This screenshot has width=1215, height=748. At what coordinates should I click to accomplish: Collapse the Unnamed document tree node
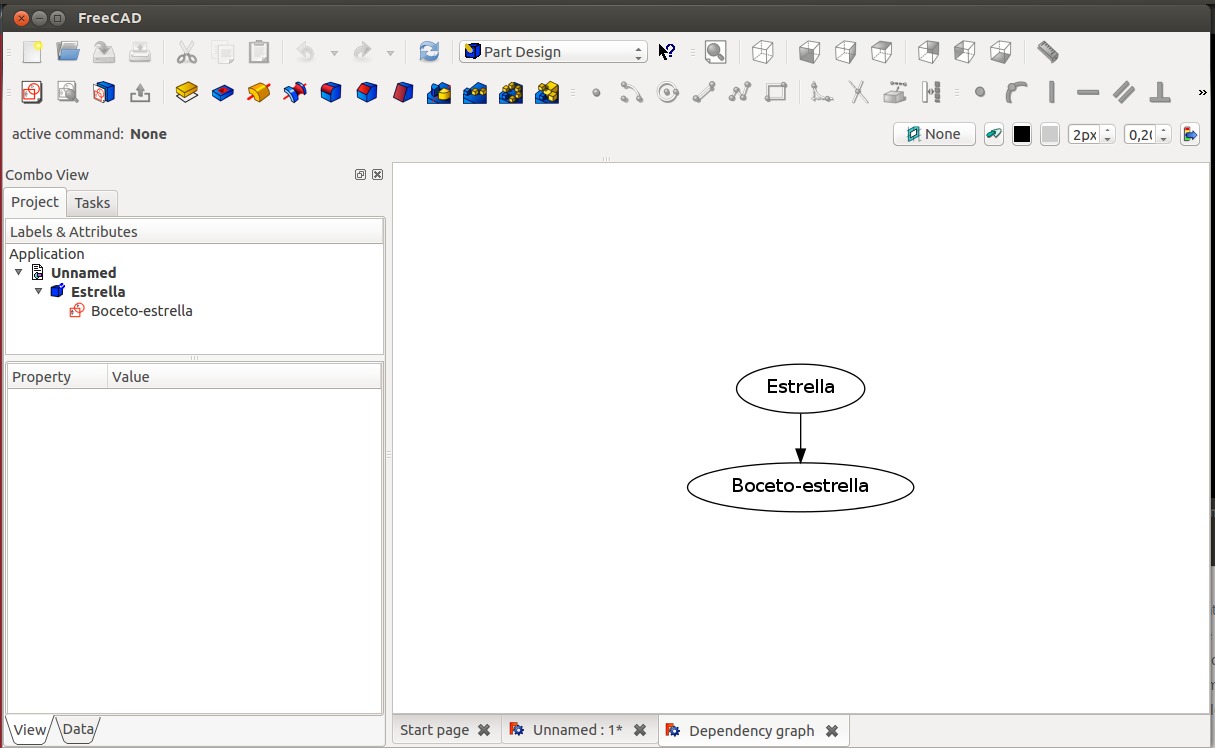(19, 273)
